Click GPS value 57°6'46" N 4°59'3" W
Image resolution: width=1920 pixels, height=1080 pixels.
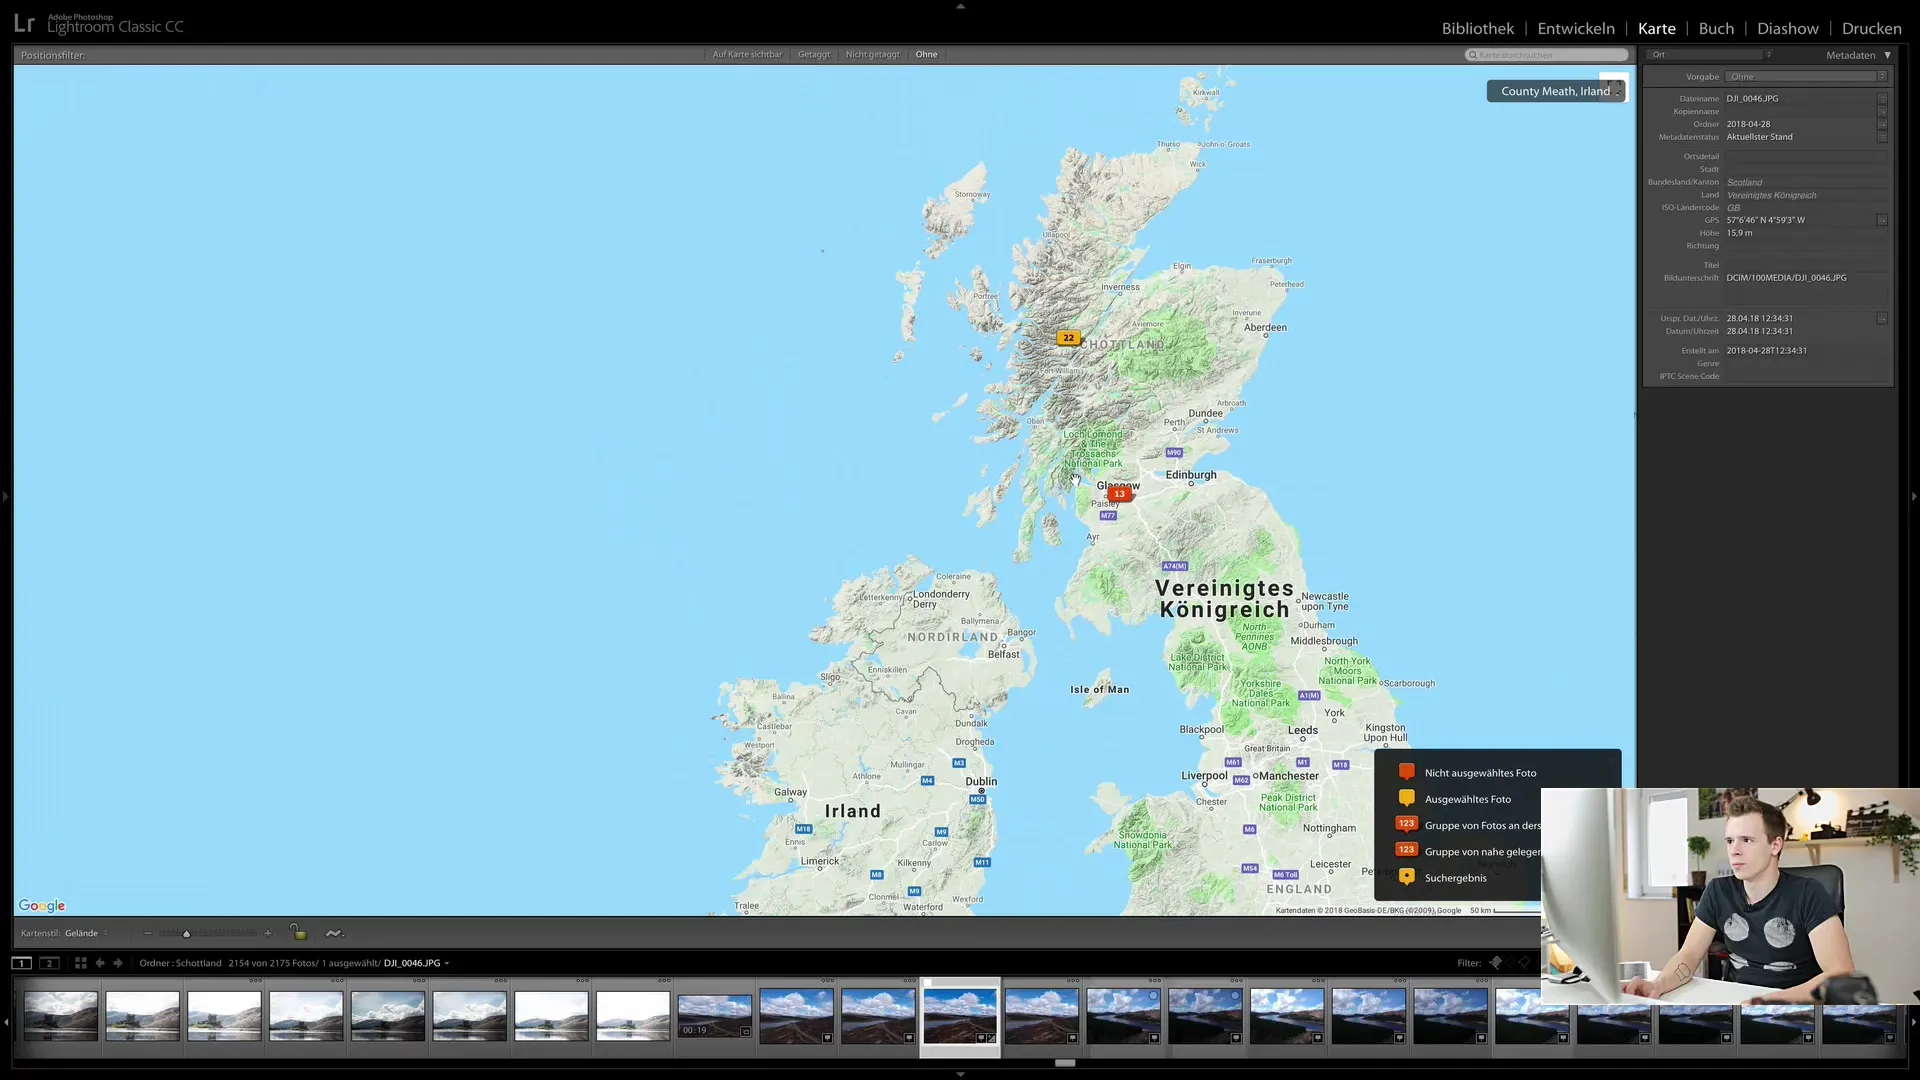pyautogui.click(x=1765, y=220)
